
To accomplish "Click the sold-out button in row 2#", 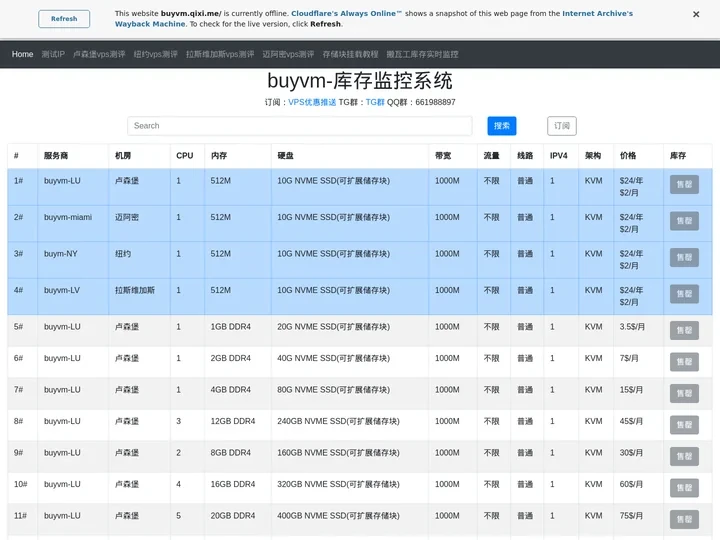I will coord(684,221).
